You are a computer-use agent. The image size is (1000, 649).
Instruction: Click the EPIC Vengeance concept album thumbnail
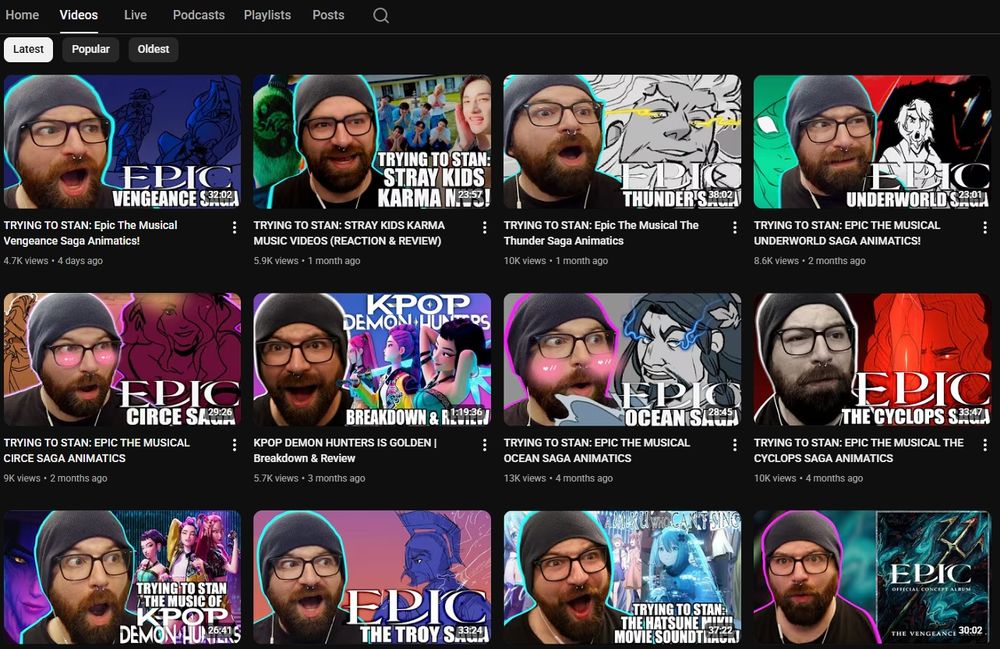(x=872, y=577)
